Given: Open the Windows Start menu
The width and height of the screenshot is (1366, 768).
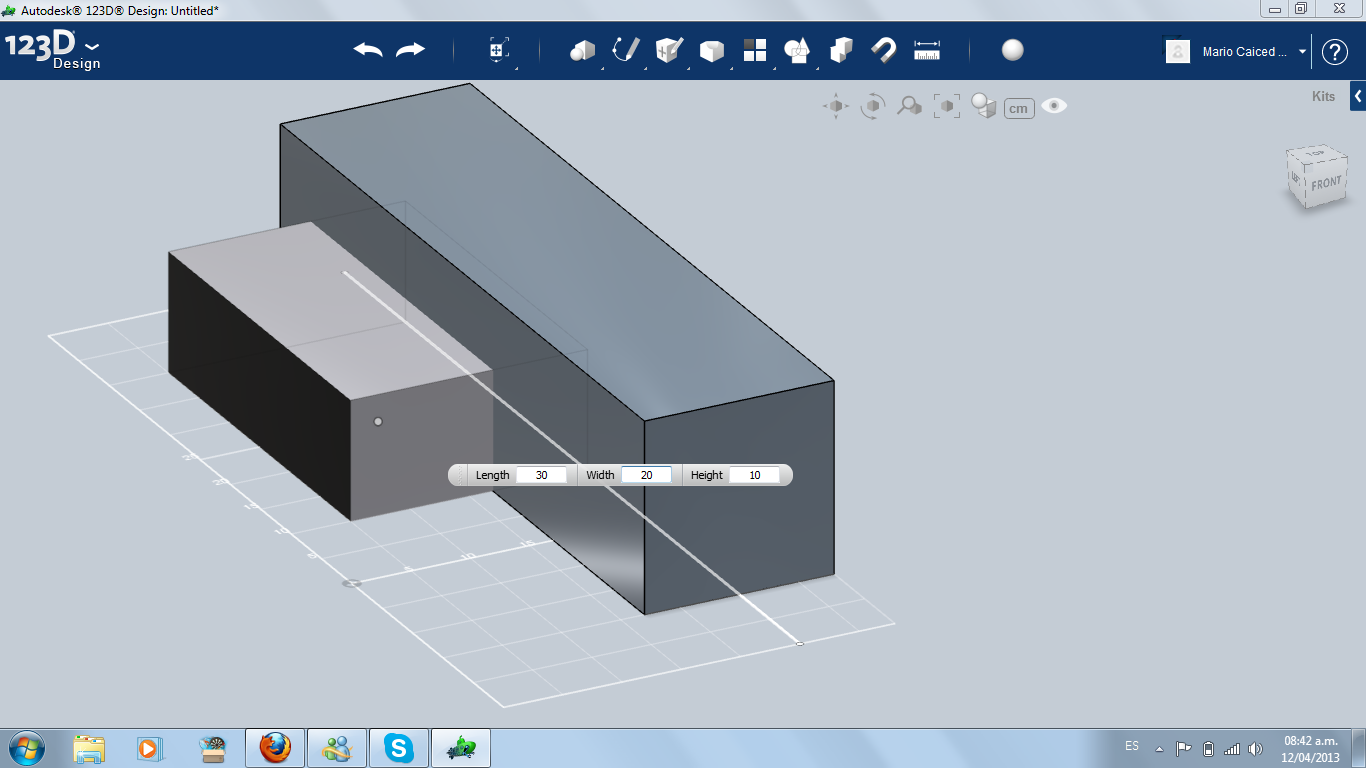Looking at the screenshot, I should (25, 748).
